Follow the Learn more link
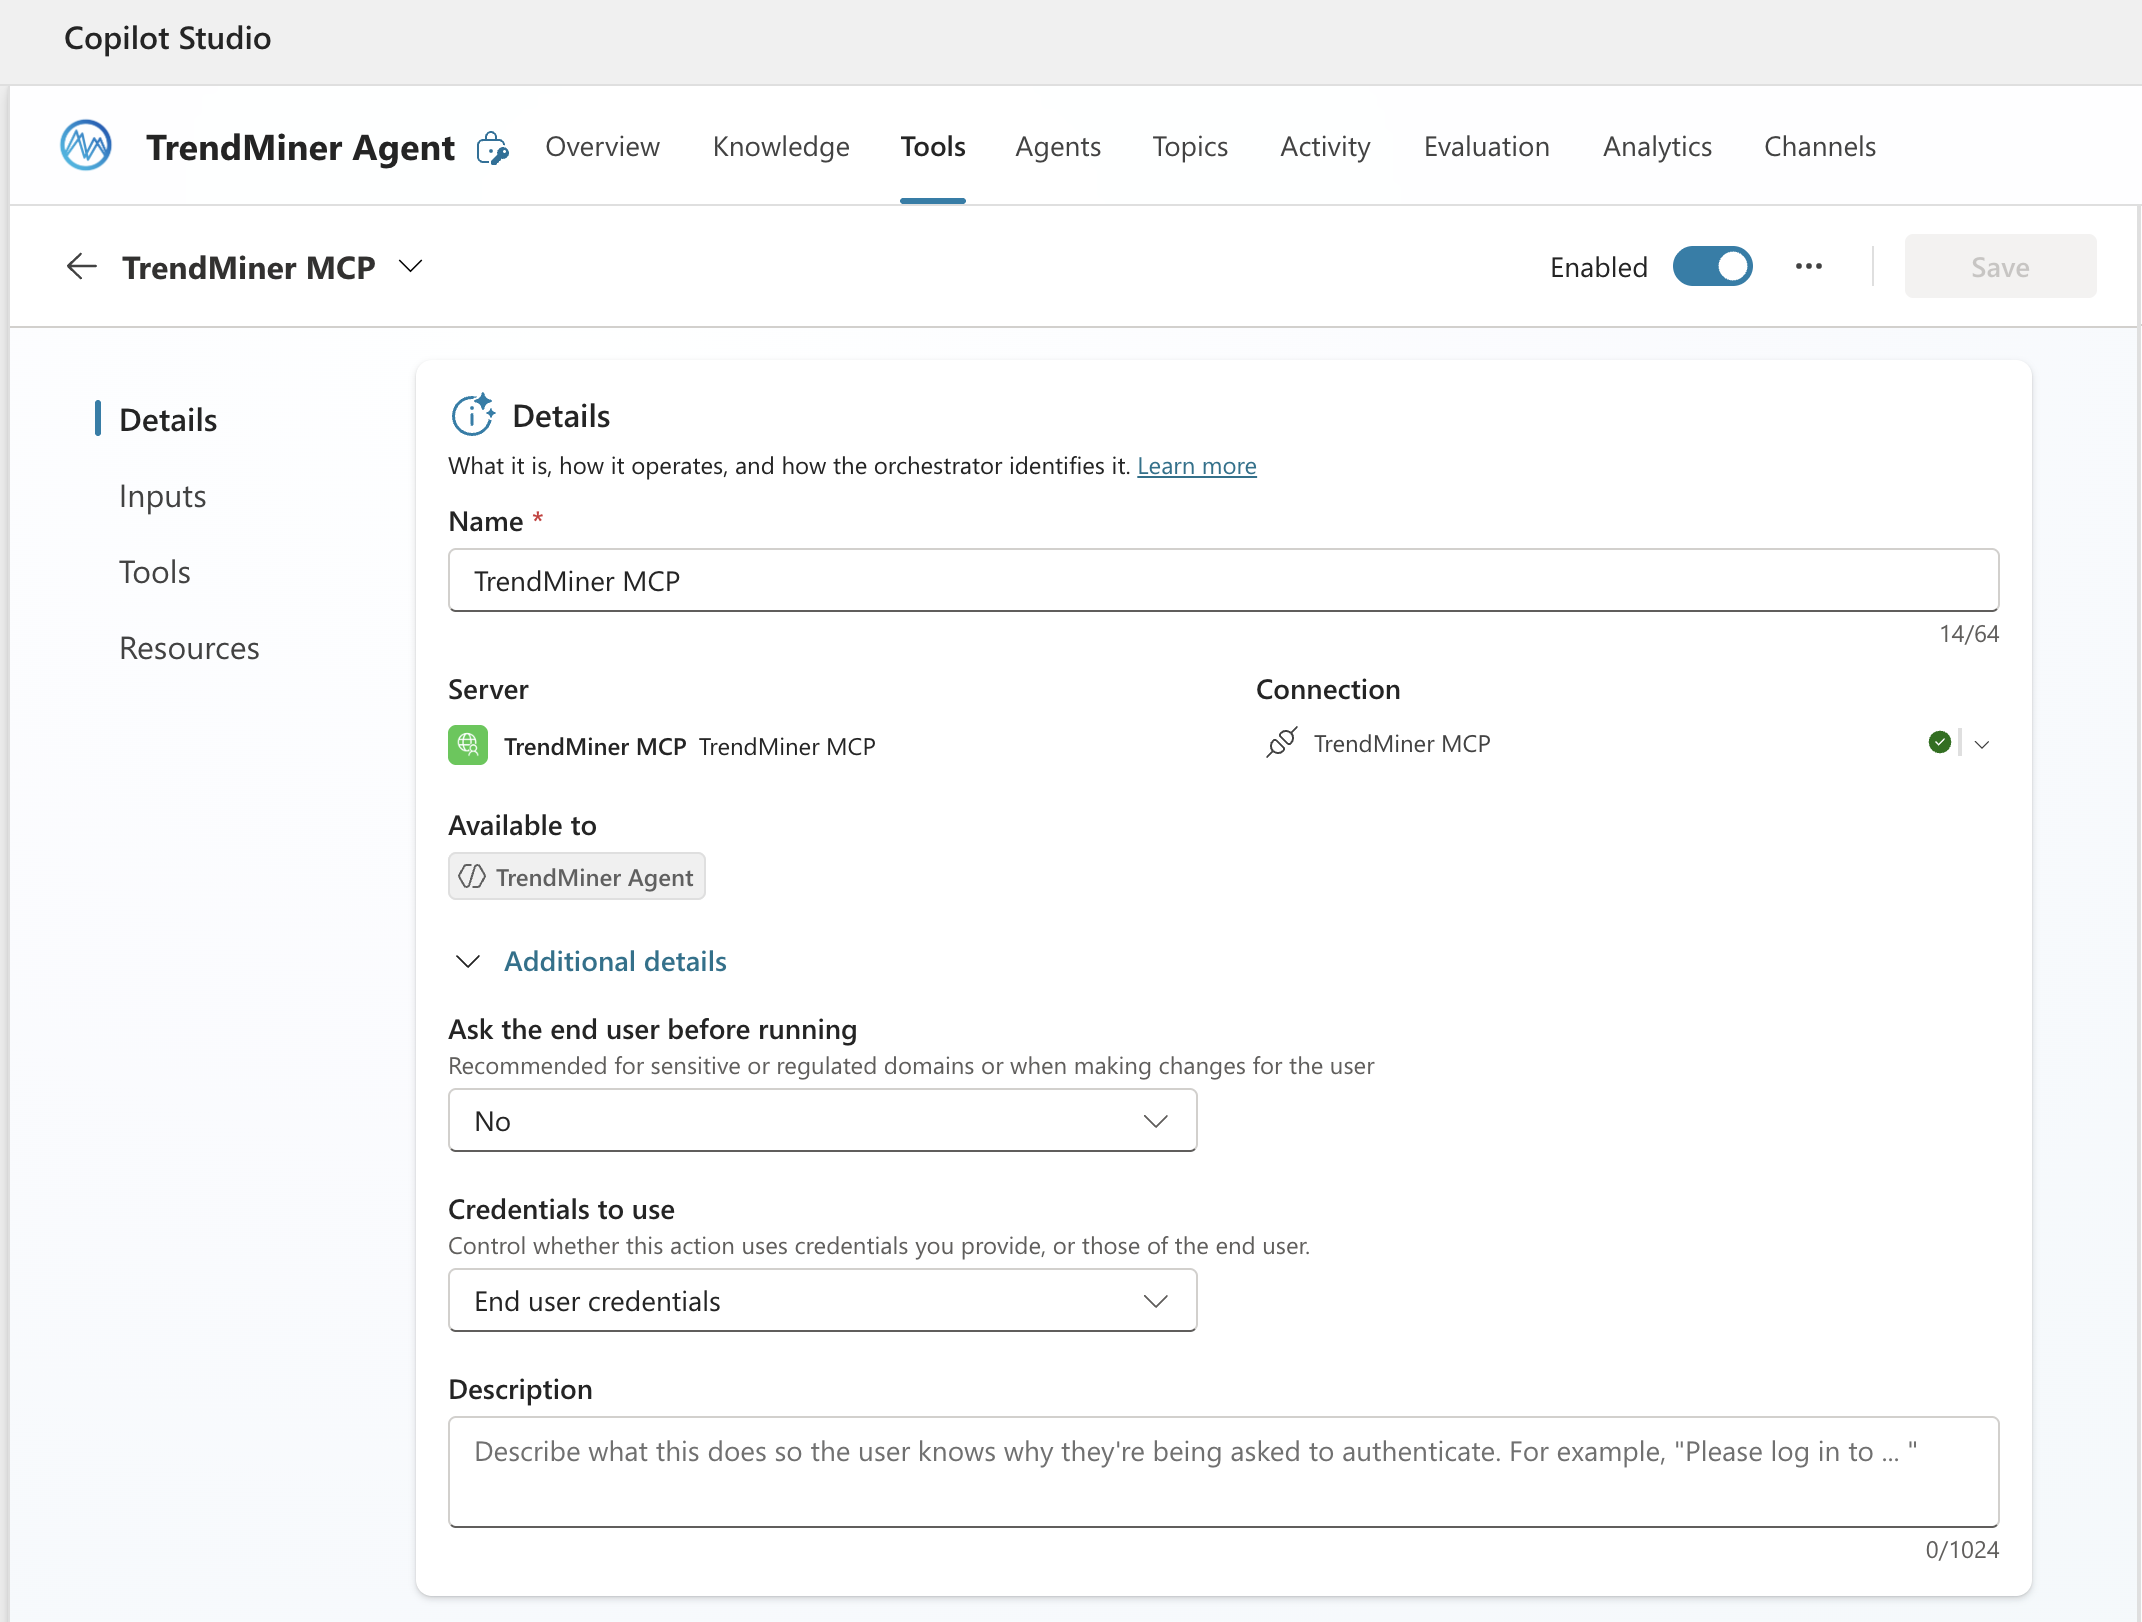The height and width of the screenshot is (1622, 2142). click(x=1196, y=466)
